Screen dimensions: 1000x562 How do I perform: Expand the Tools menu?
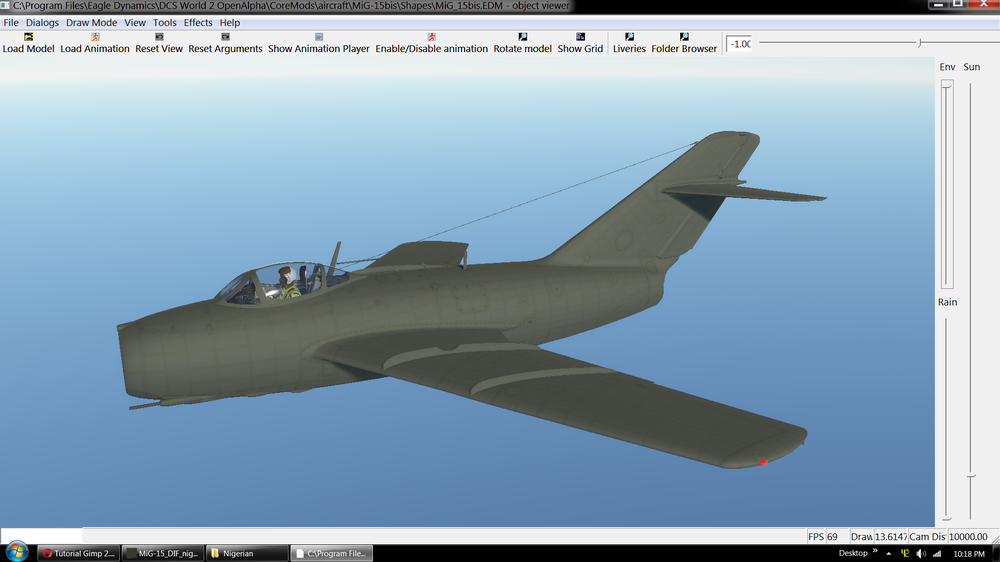tap(165, 22)
